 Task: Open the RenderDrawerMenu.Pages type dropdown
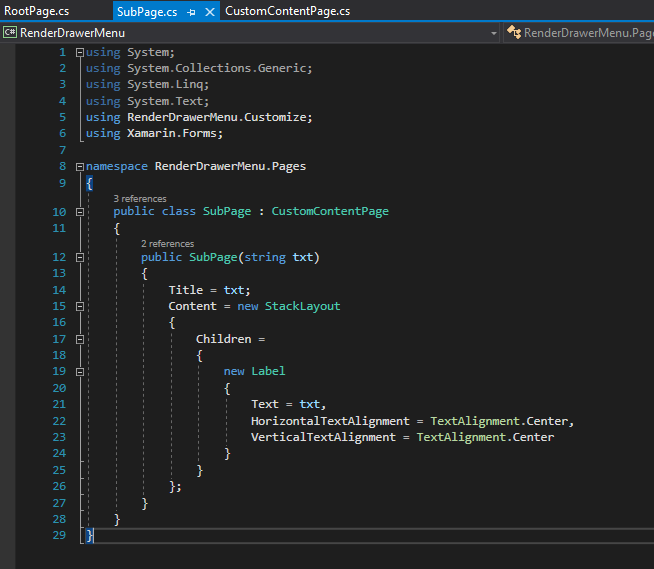point(580,33)
